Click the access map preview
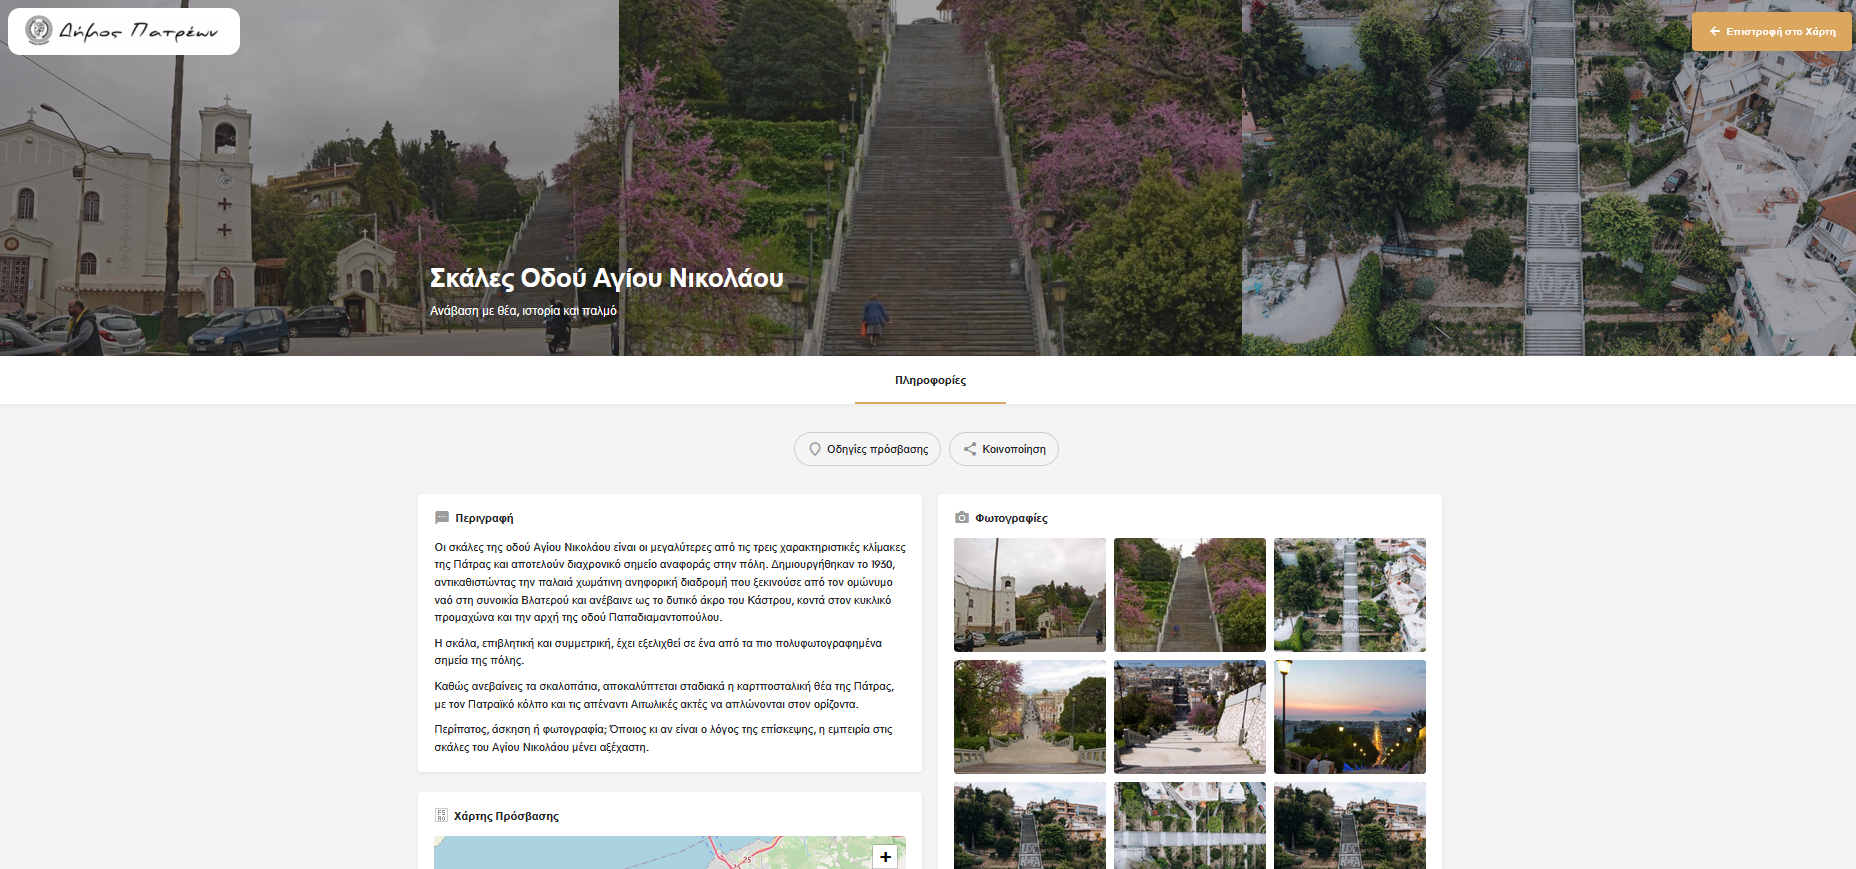Screen dimensions: 1856x869 650,853
